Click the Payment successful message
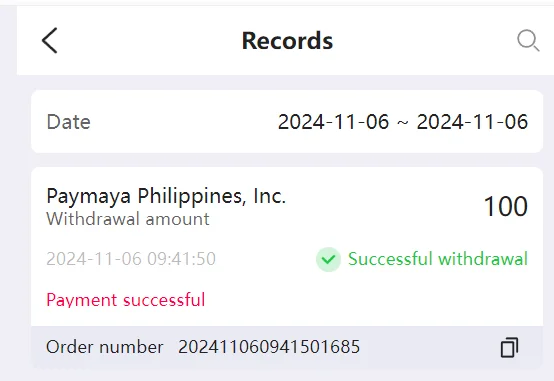 click(x=125, y=300)
